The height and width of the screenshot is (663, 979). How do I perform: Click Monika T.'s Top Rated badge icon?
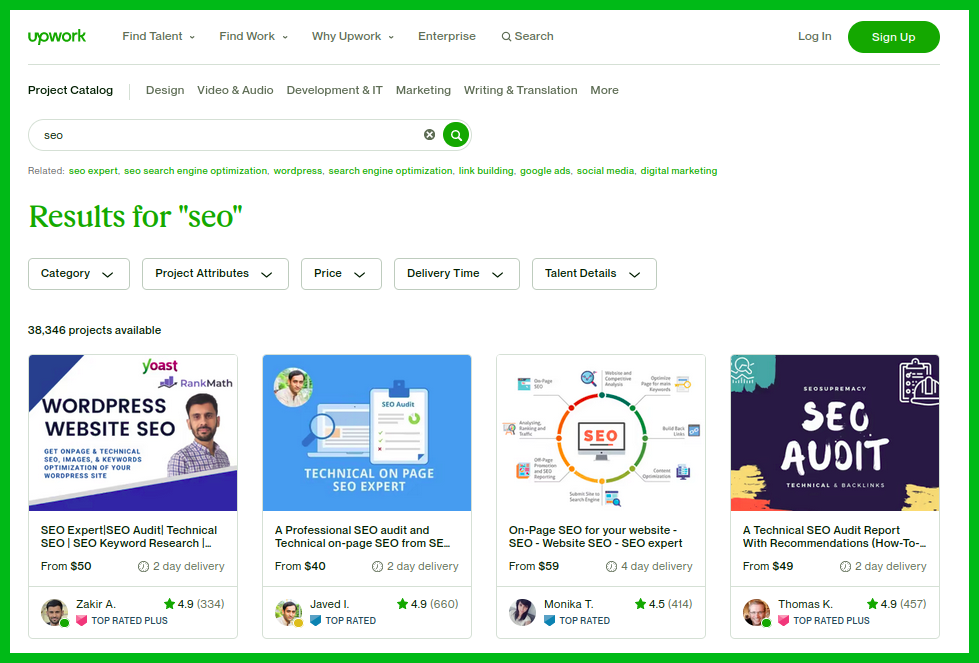[x=549, y=621]
